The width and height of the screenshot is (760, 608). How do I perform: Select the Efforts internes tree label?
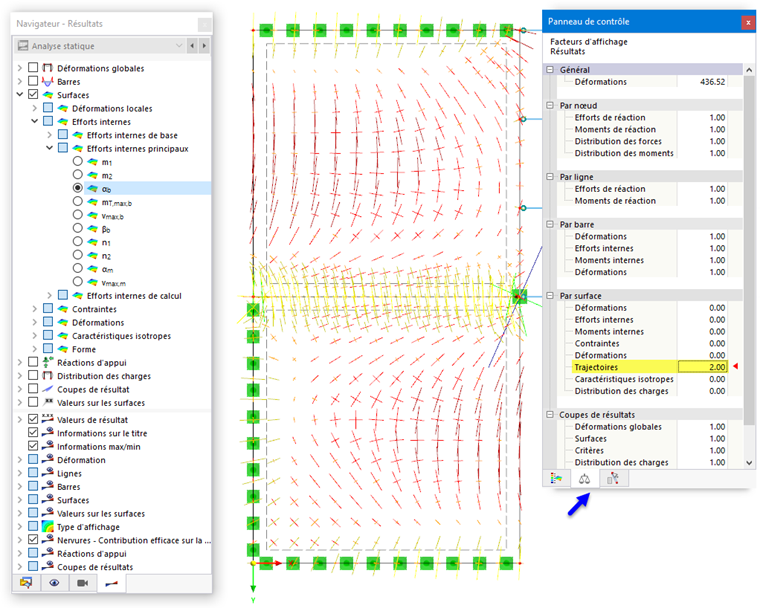pyautogui.click(x=101, y=122)
